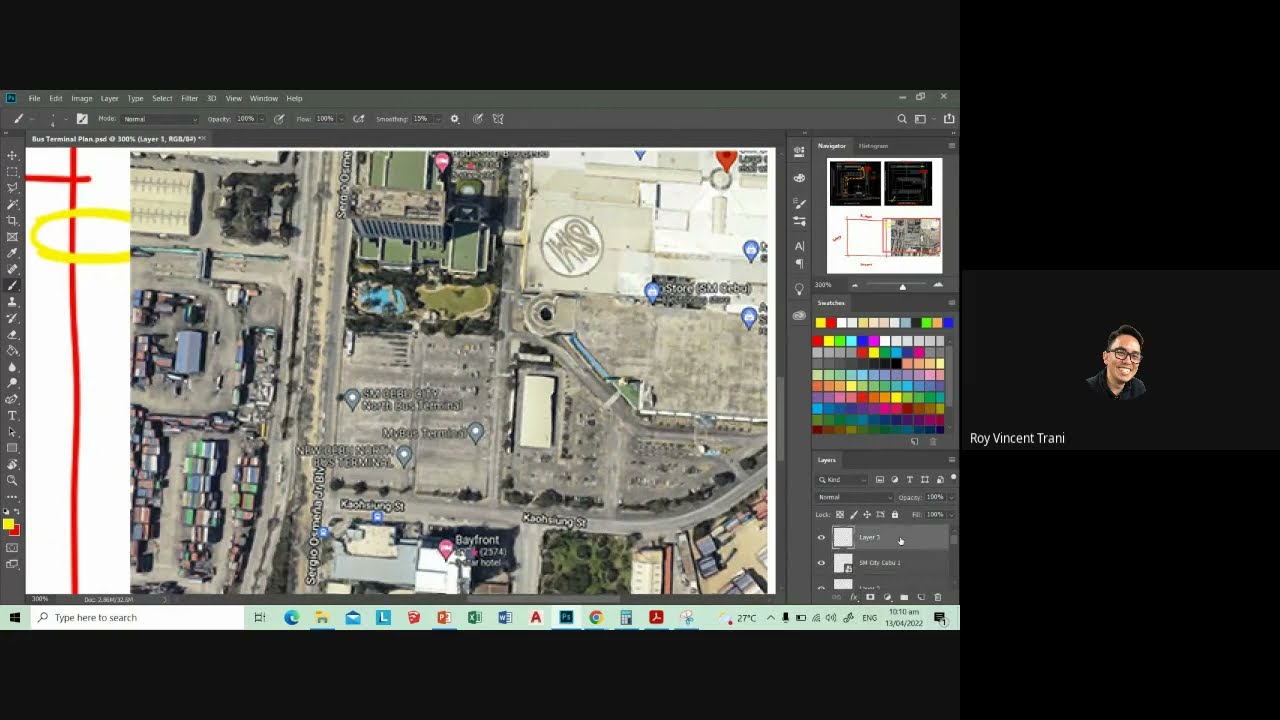Click the Delete layer trash icon

937,597
